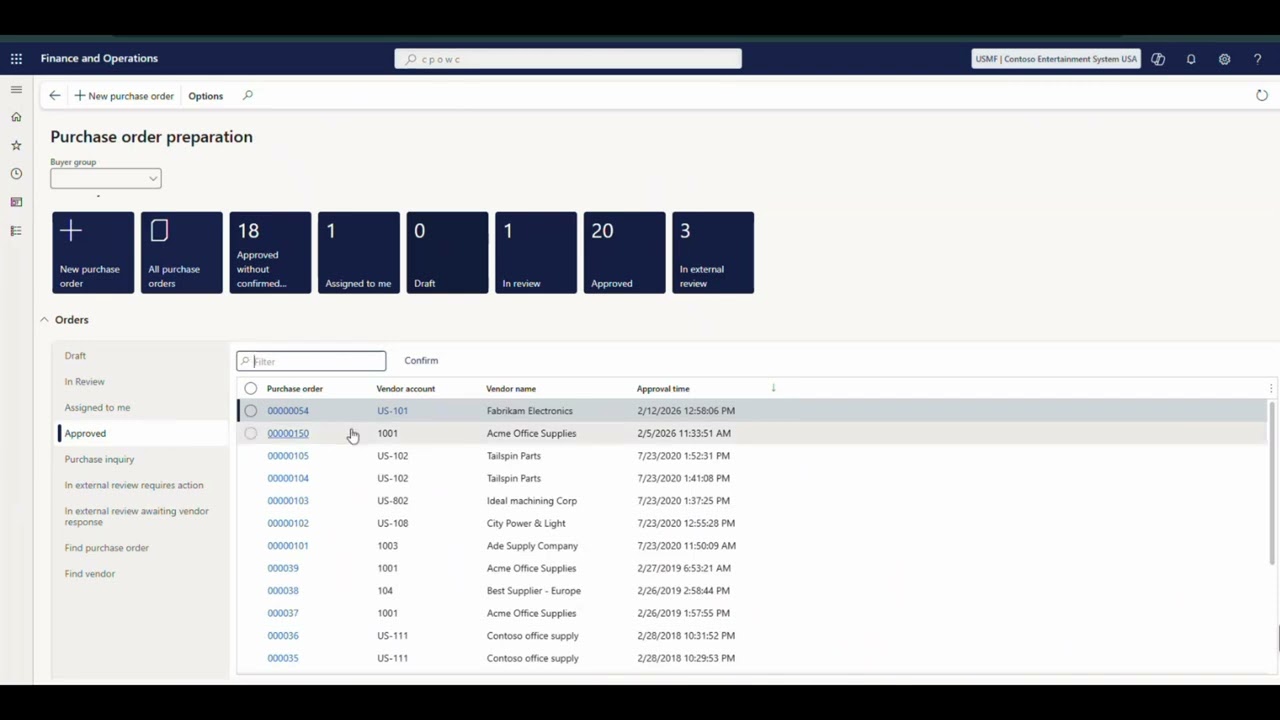Open Modules list icon in sidebar
This screenshot has height=720, width=1280.
[x=16, y=231]
